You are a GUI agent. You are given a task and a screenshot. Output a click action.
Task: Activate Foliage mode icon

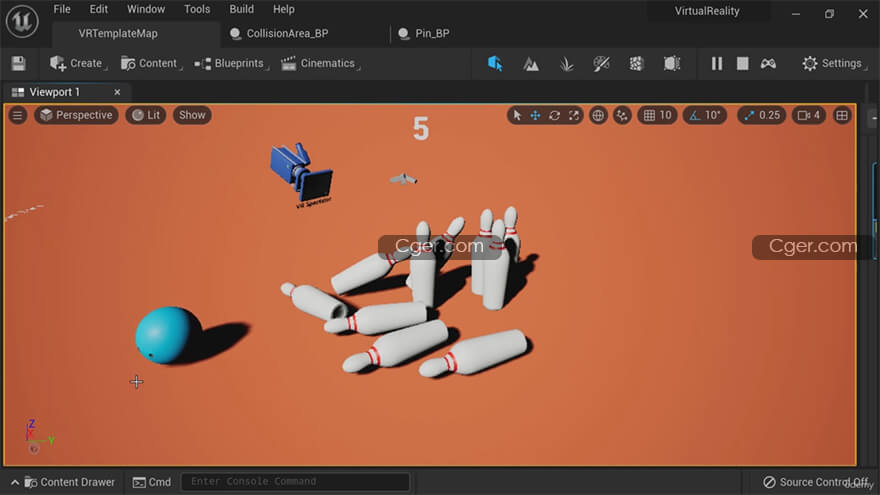[566, 63]
